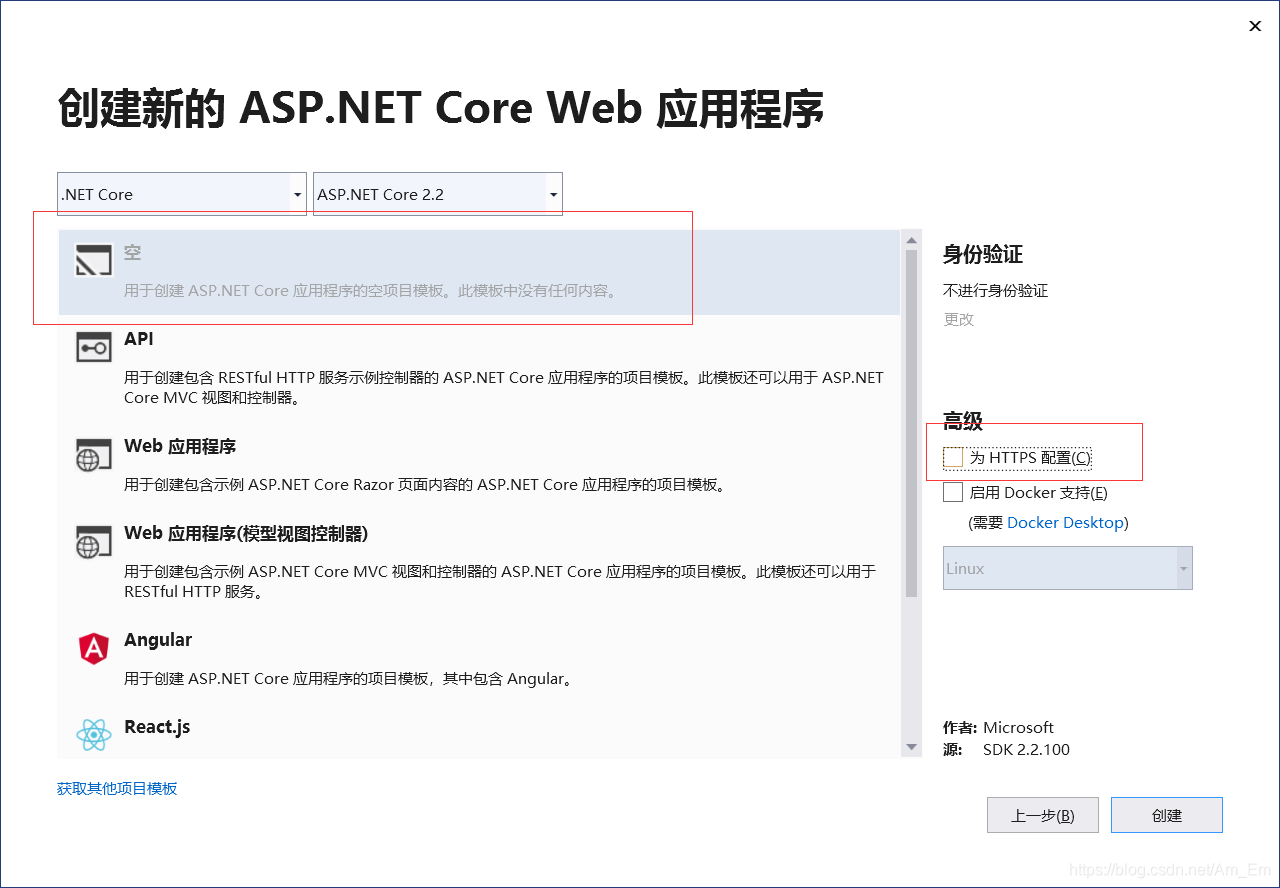Image resolution: width=1280 pixels, height=888 pixels.
Task: Click the MVC (模型视图控制器) template icon
Action: [x=94, y=541]
